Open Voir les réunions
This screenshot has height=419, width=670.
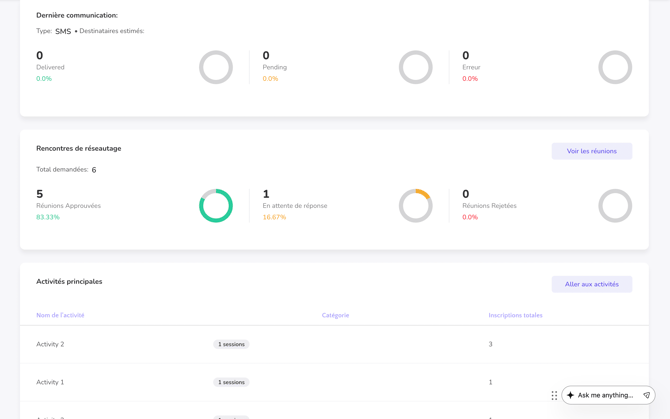[591, 151]
